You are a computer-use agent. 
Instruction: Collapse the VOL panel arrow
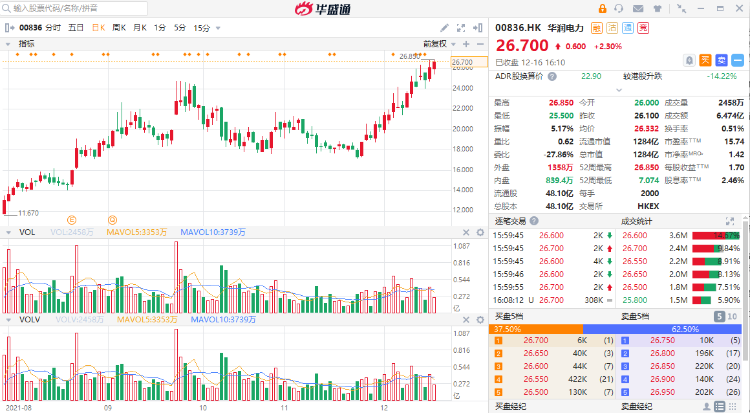[x=8, y=233]
